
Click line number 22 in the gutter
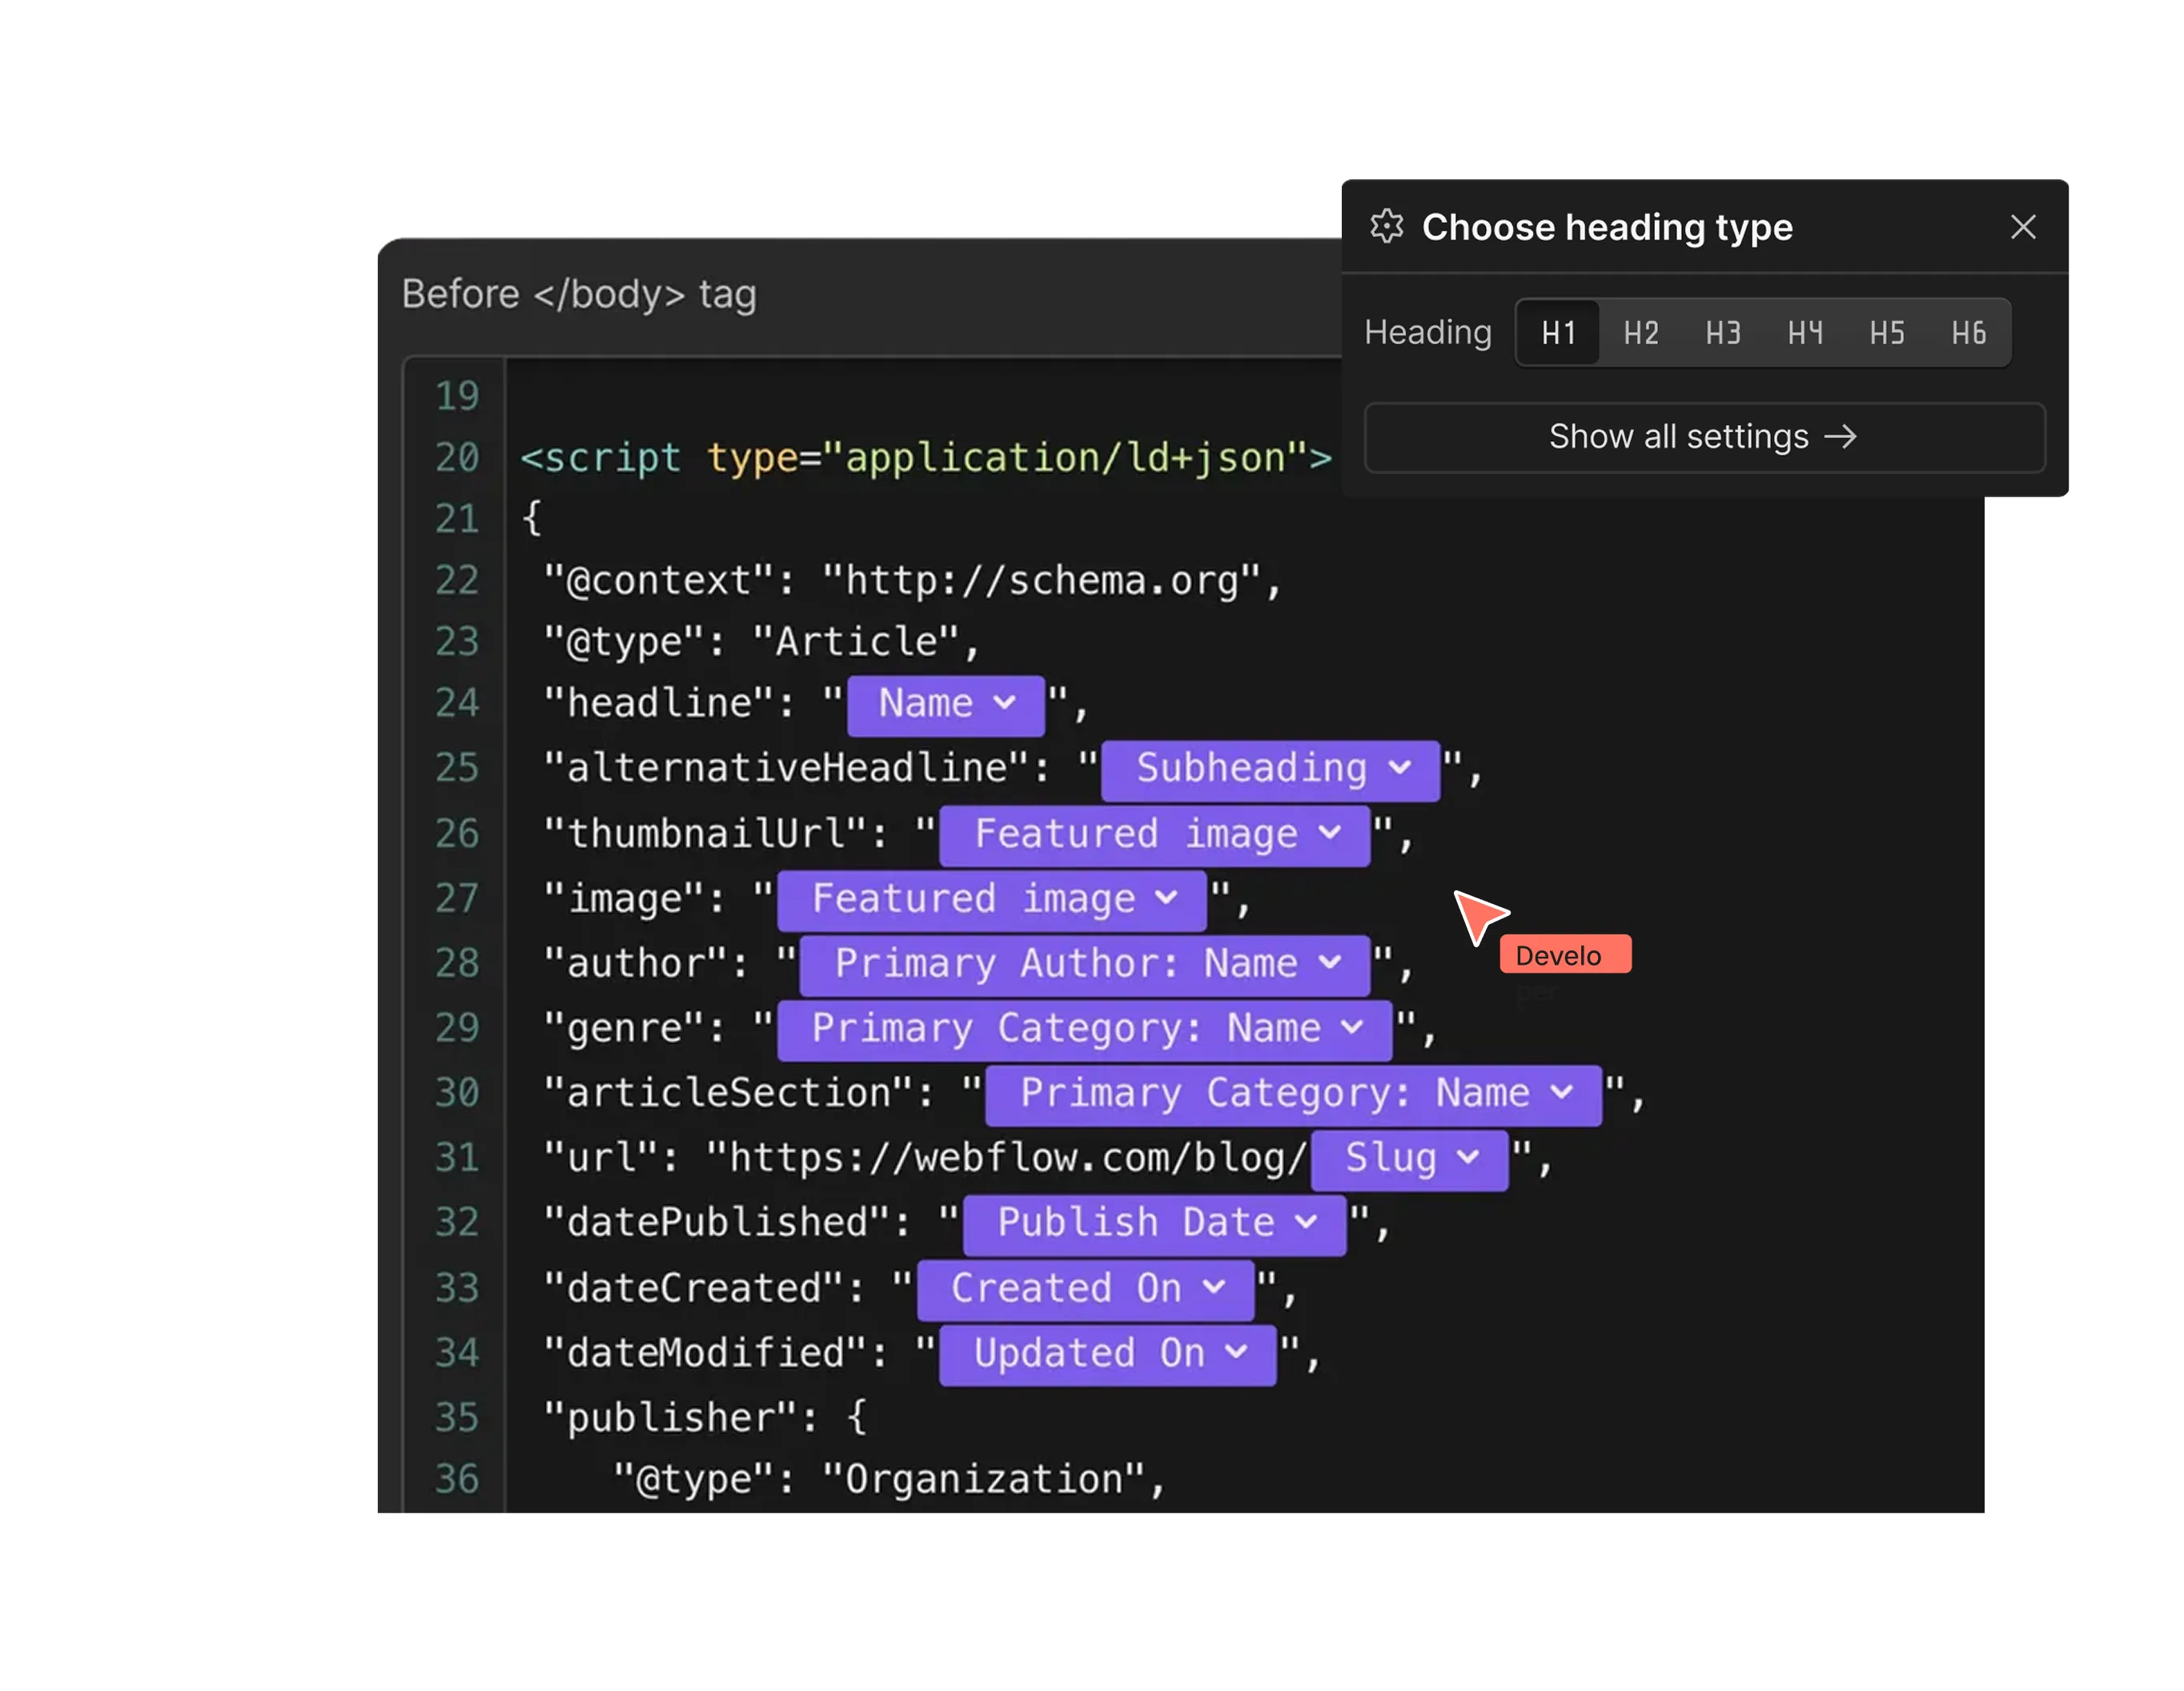[457, 580]
